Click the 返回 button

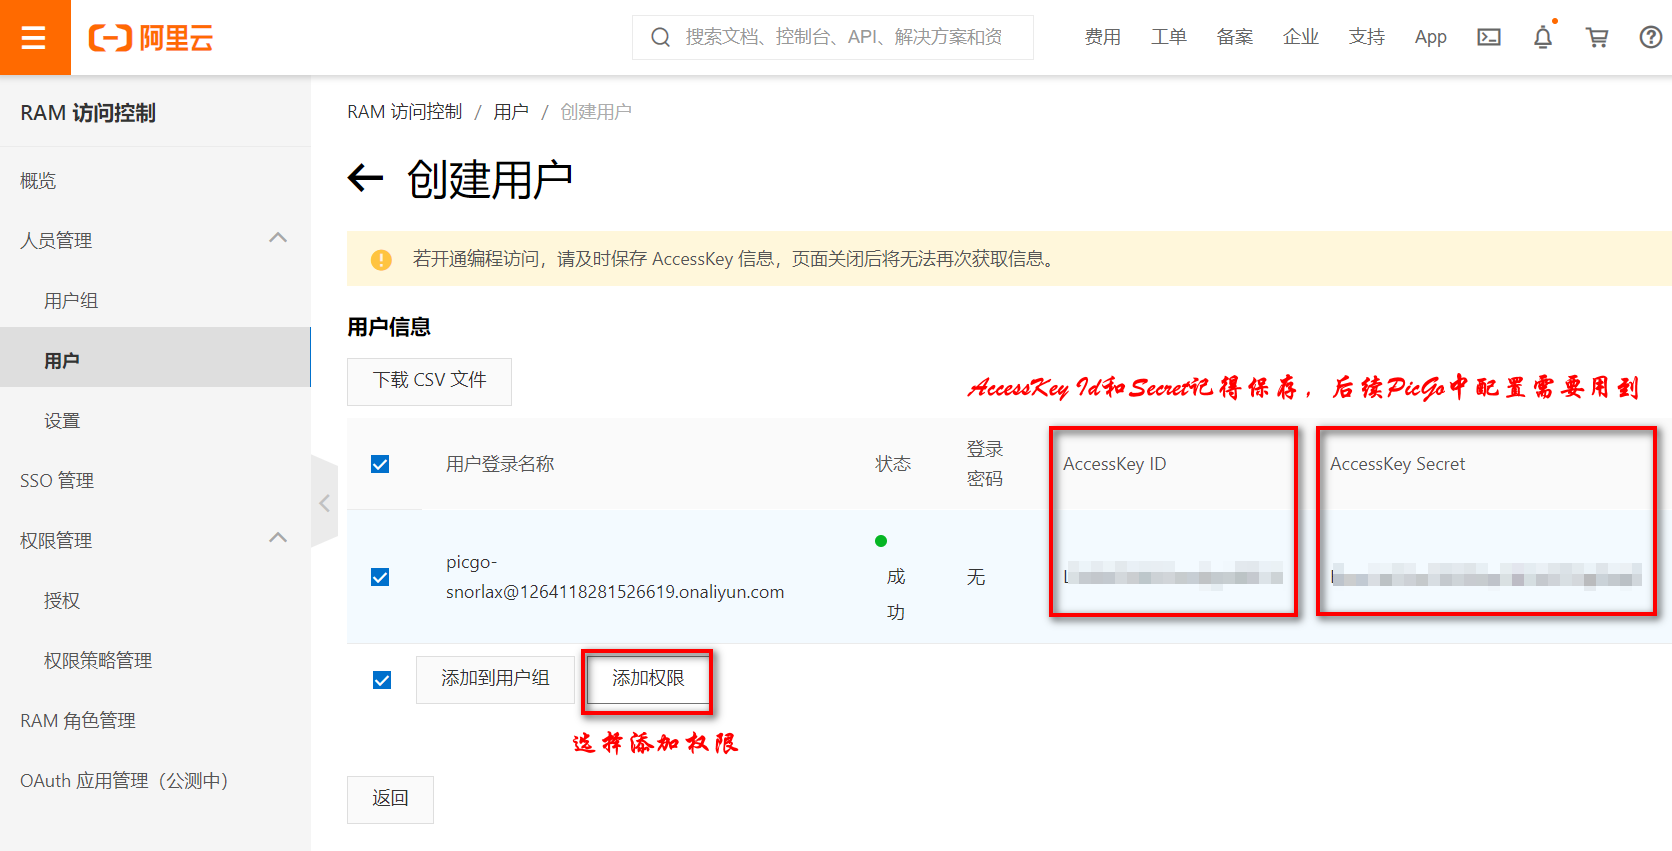point(390,799)
